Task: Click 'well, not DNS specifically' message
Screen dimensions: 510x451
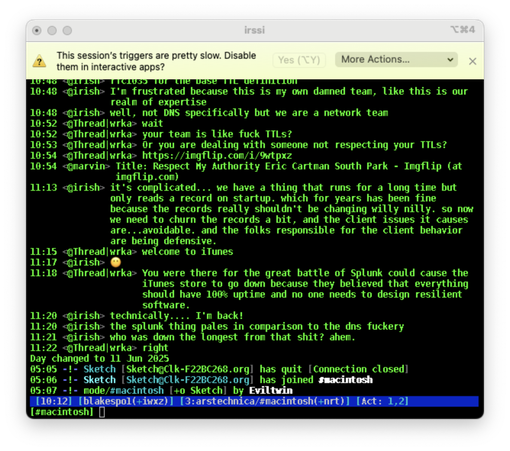Action: pyautogui.click(x=249, y=113)
